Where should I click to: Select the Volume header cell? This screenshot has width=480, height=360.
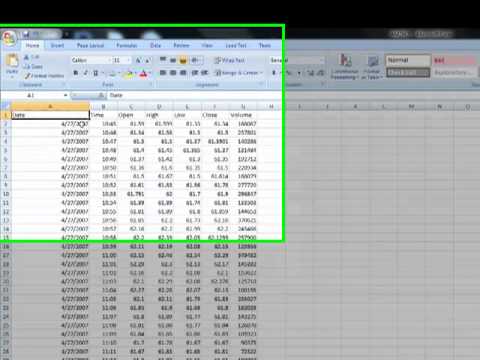click(243, 115)
